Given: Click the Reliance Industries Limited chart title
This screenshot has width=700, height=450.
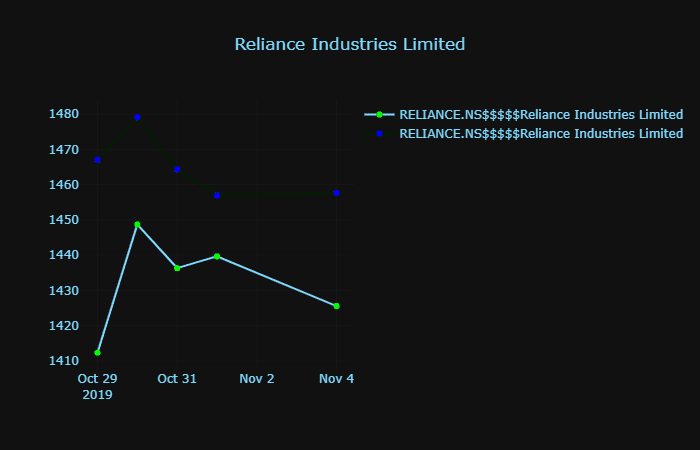Looking at the screenshot, I should pos(350,44).
